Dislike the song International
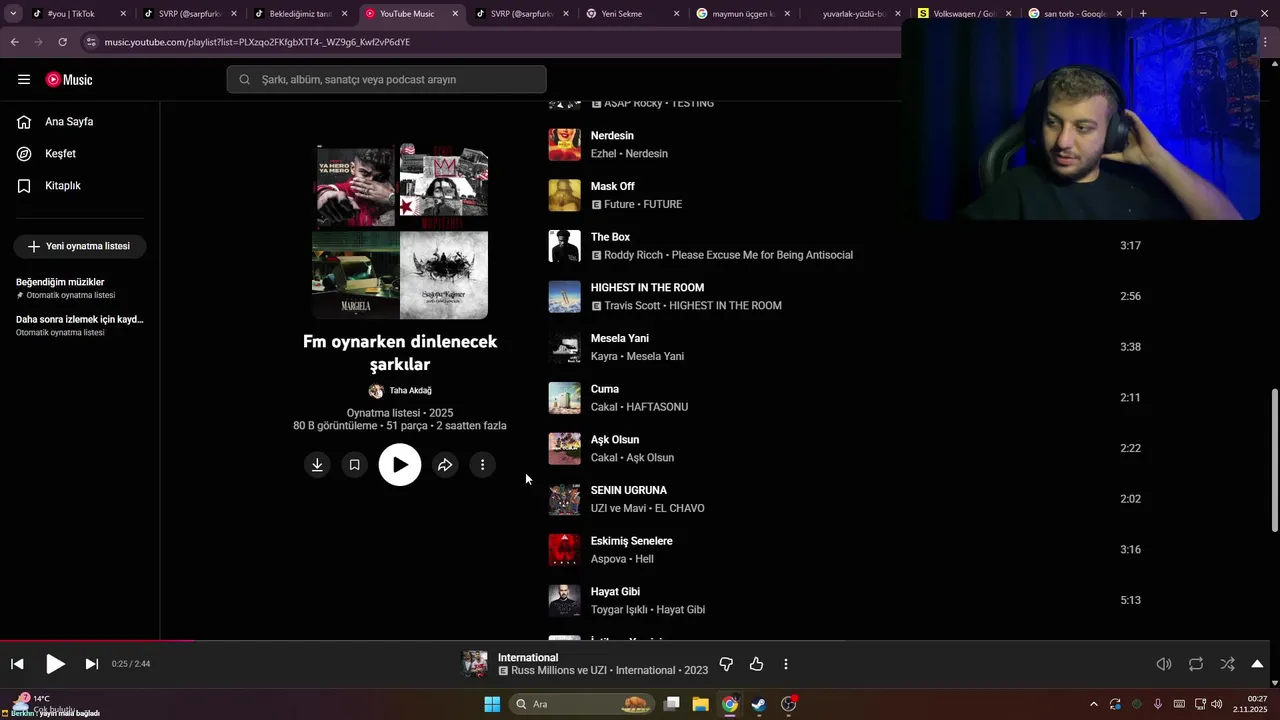The image size is (1280, 720). [x=727, y=664]
